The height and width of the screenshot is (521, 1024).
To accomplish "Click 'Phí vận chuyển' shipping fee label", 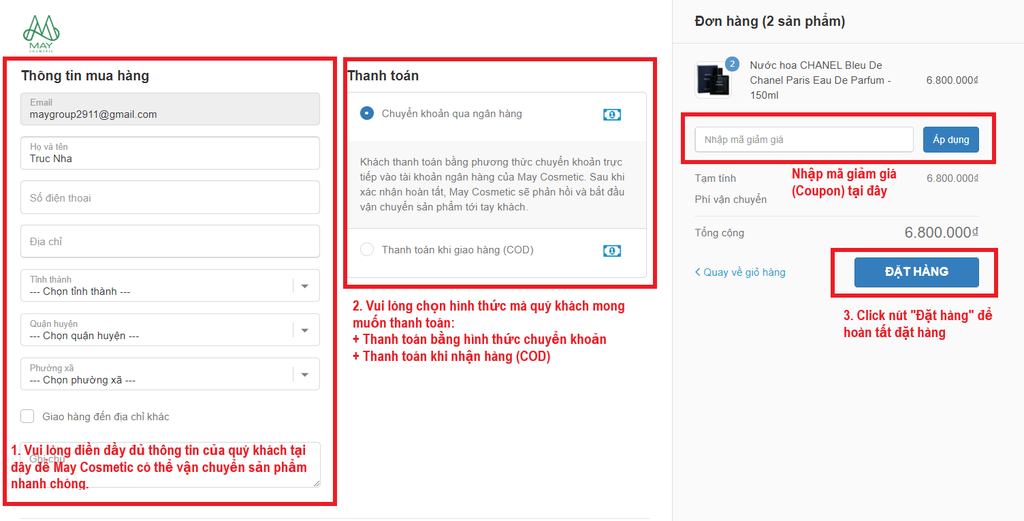I will pos(731,199).
